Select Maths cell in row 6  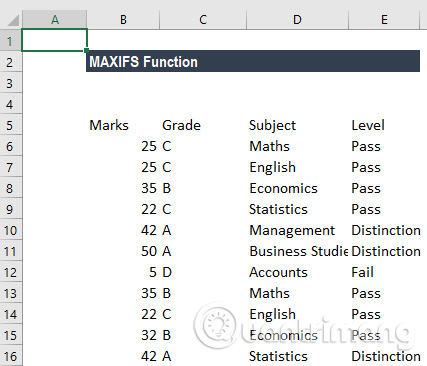click(x=297, y=146)
